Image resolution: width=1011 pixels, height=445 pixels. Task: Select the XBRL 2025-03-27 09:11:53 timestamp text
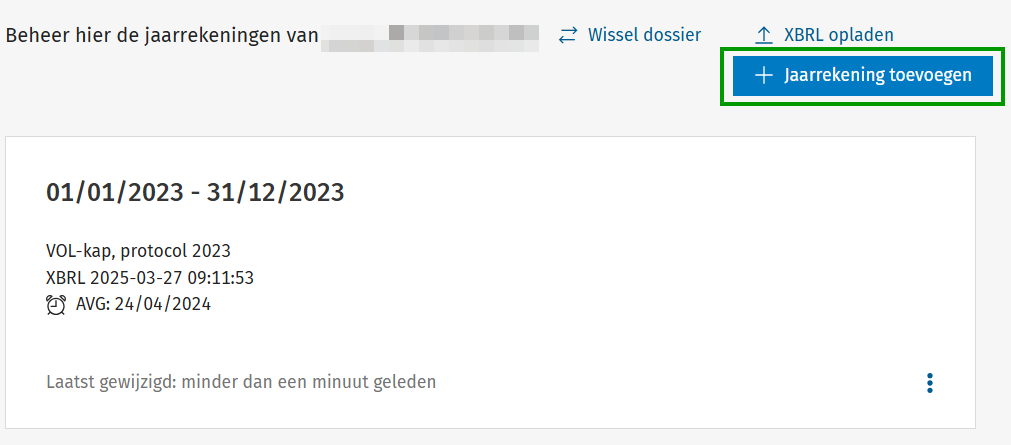click(x=150, y=278)
